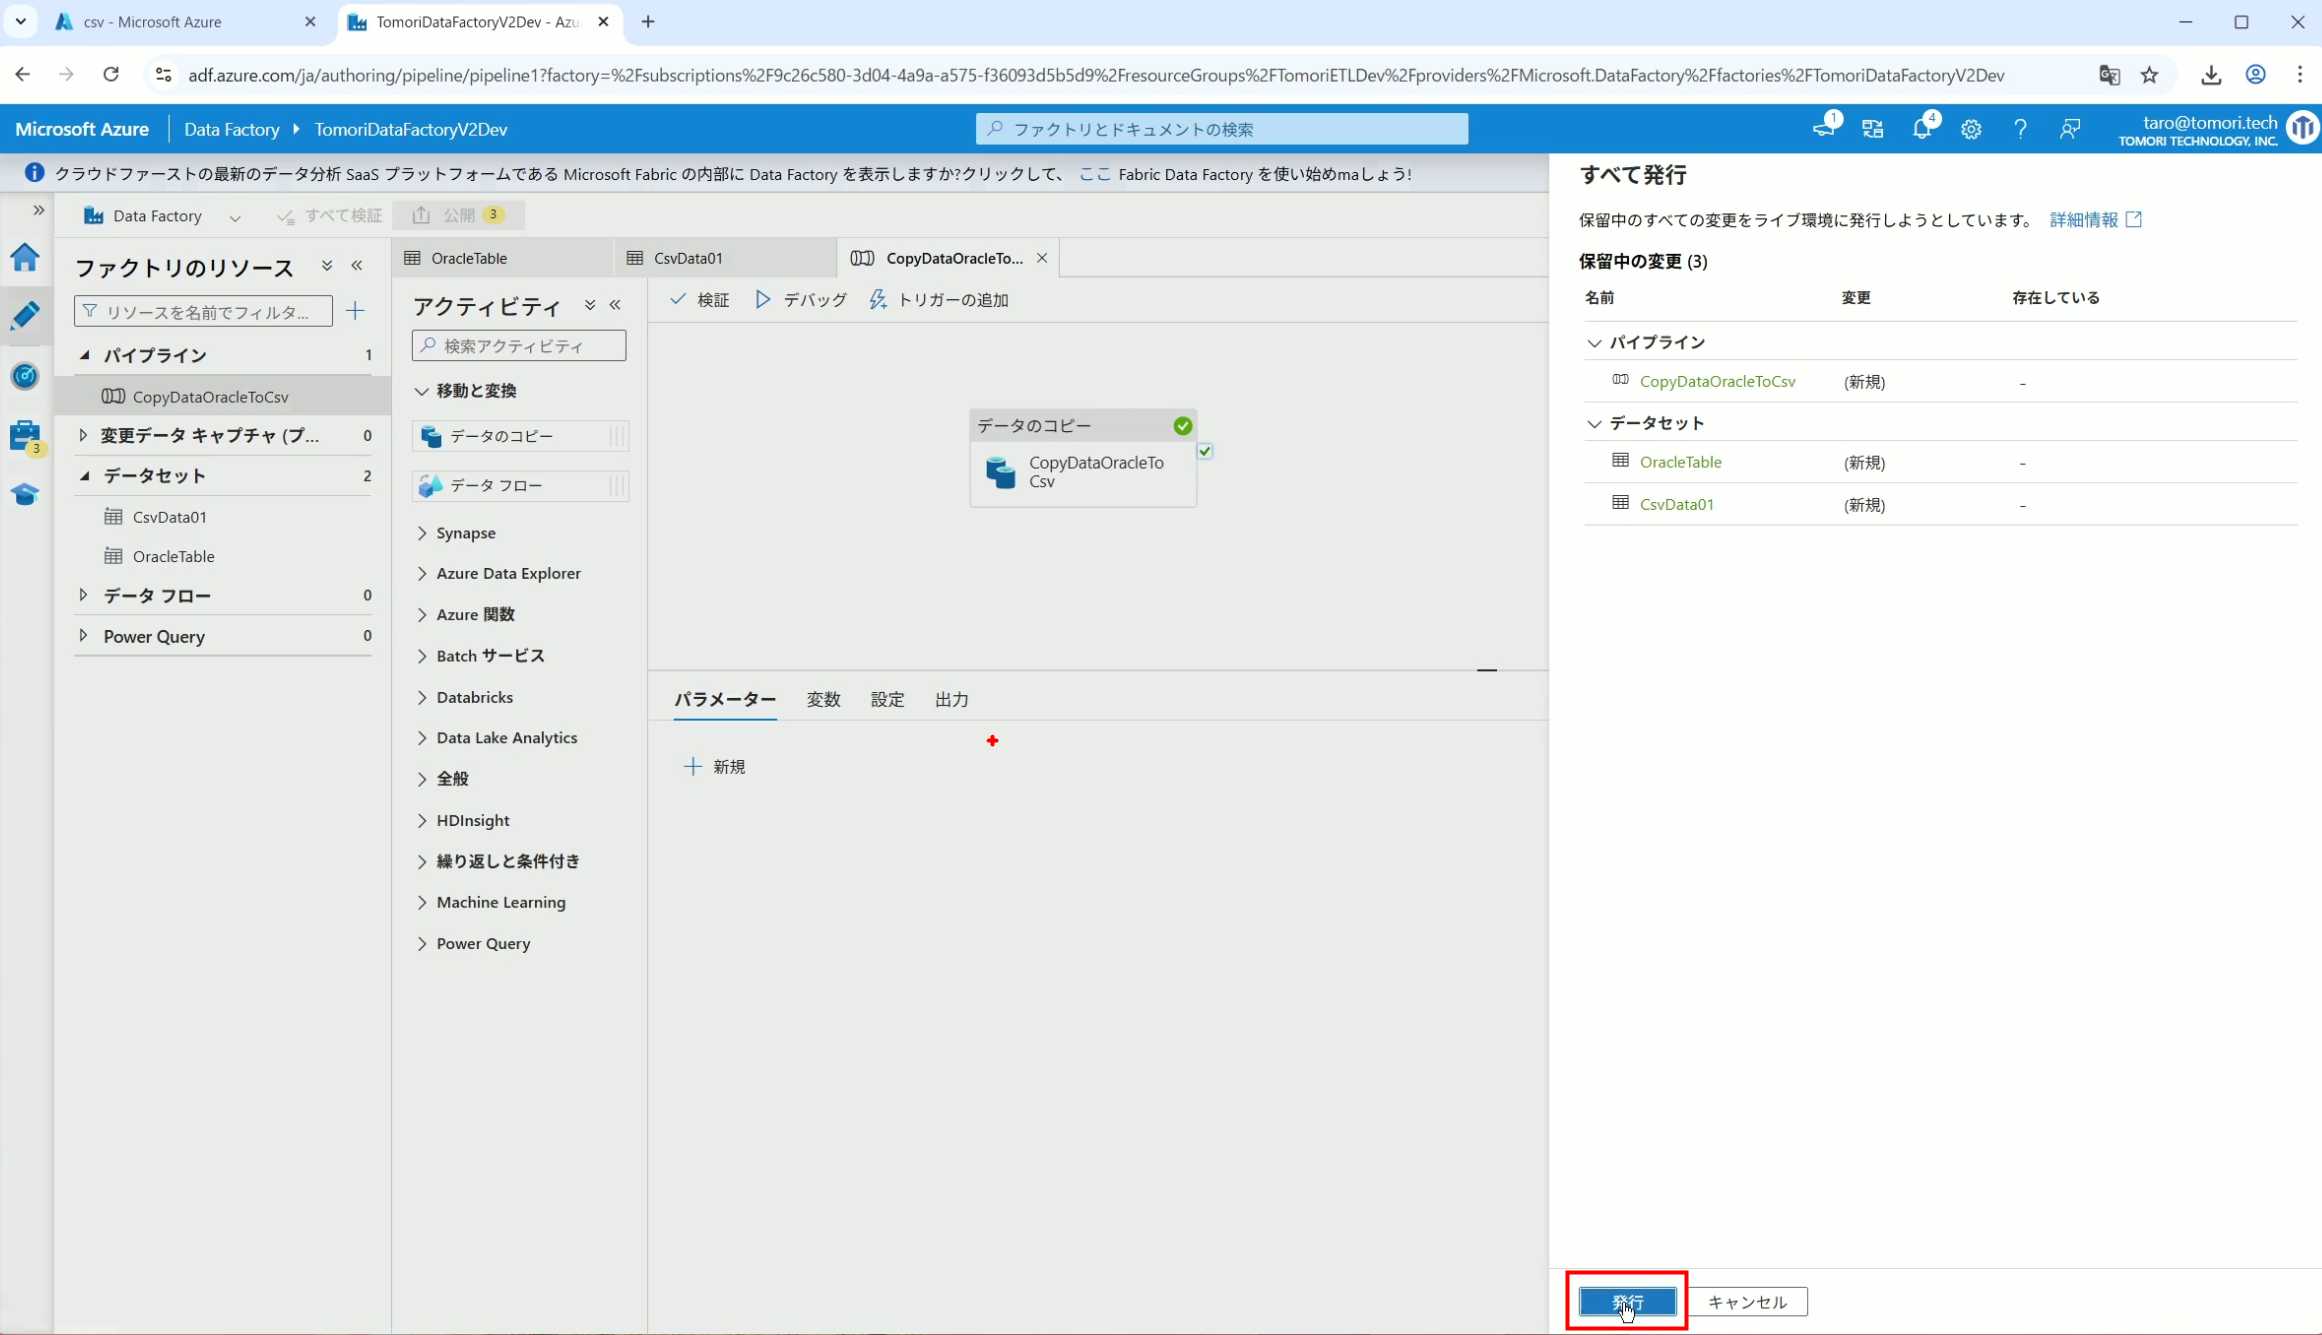Open the Learning Center graduation cap icon

tap(25, 494)
